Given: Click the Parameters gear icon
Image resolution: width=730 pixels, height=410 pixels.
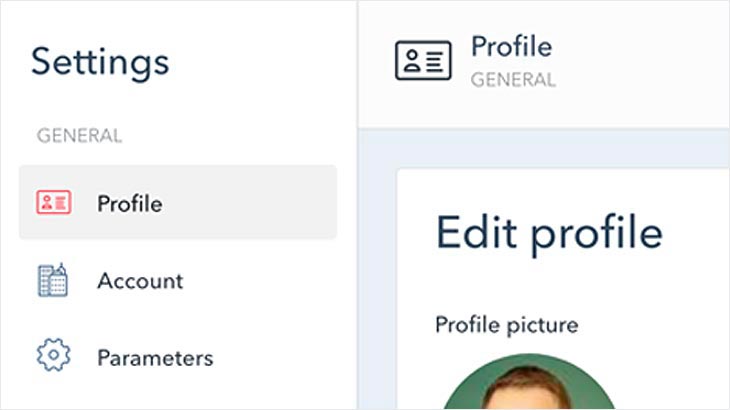Looking at the screenshot, I should [54, 355].
